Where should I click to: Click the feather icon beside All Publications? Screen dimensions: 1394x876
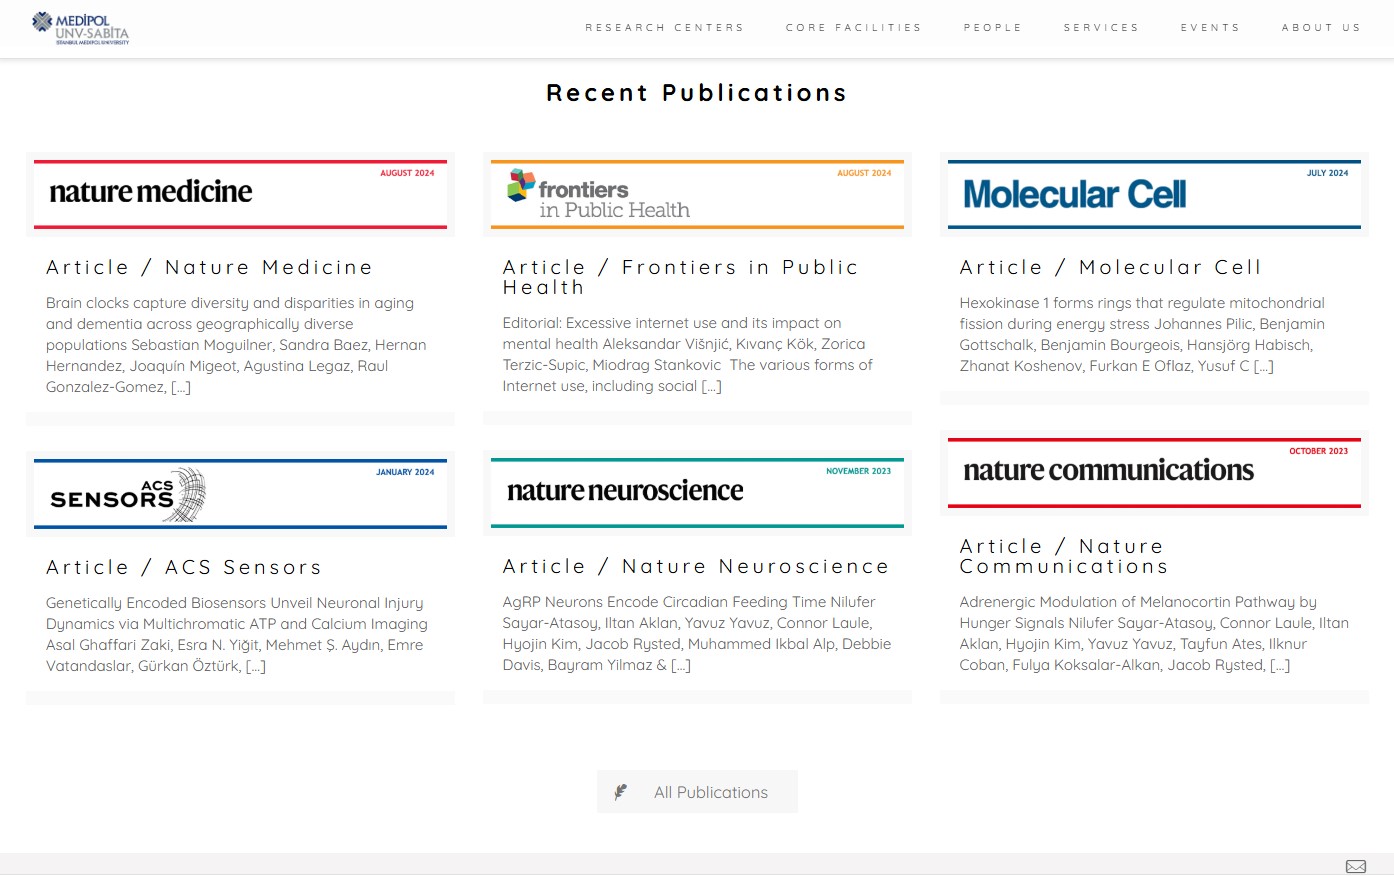tap(620, 792)
